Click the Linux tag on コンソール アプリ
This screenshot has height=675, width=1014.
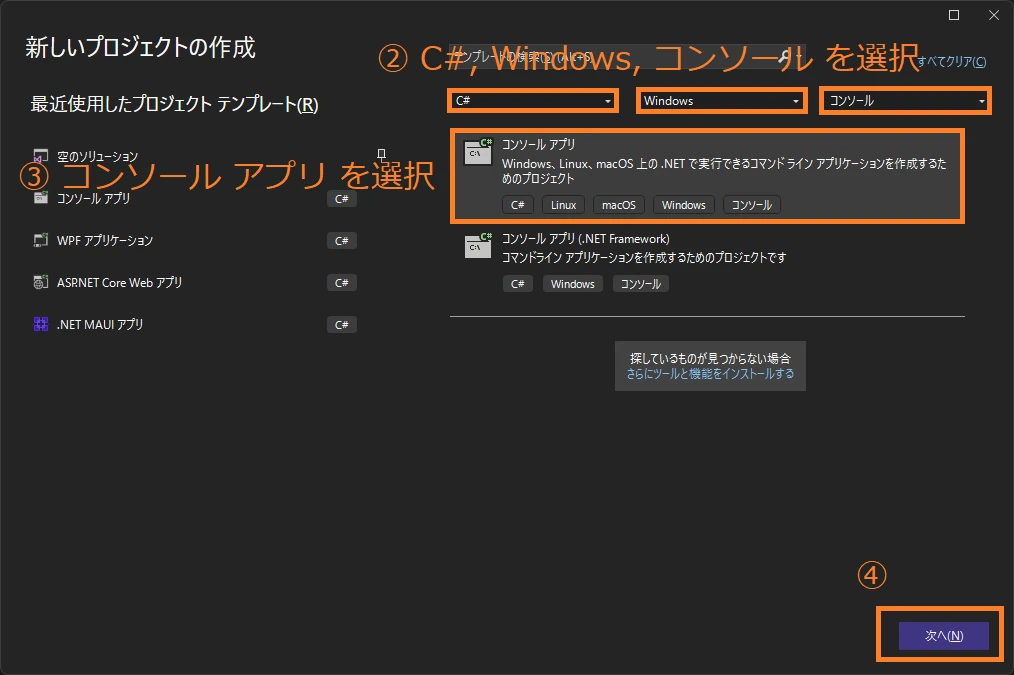coord(563,205)
